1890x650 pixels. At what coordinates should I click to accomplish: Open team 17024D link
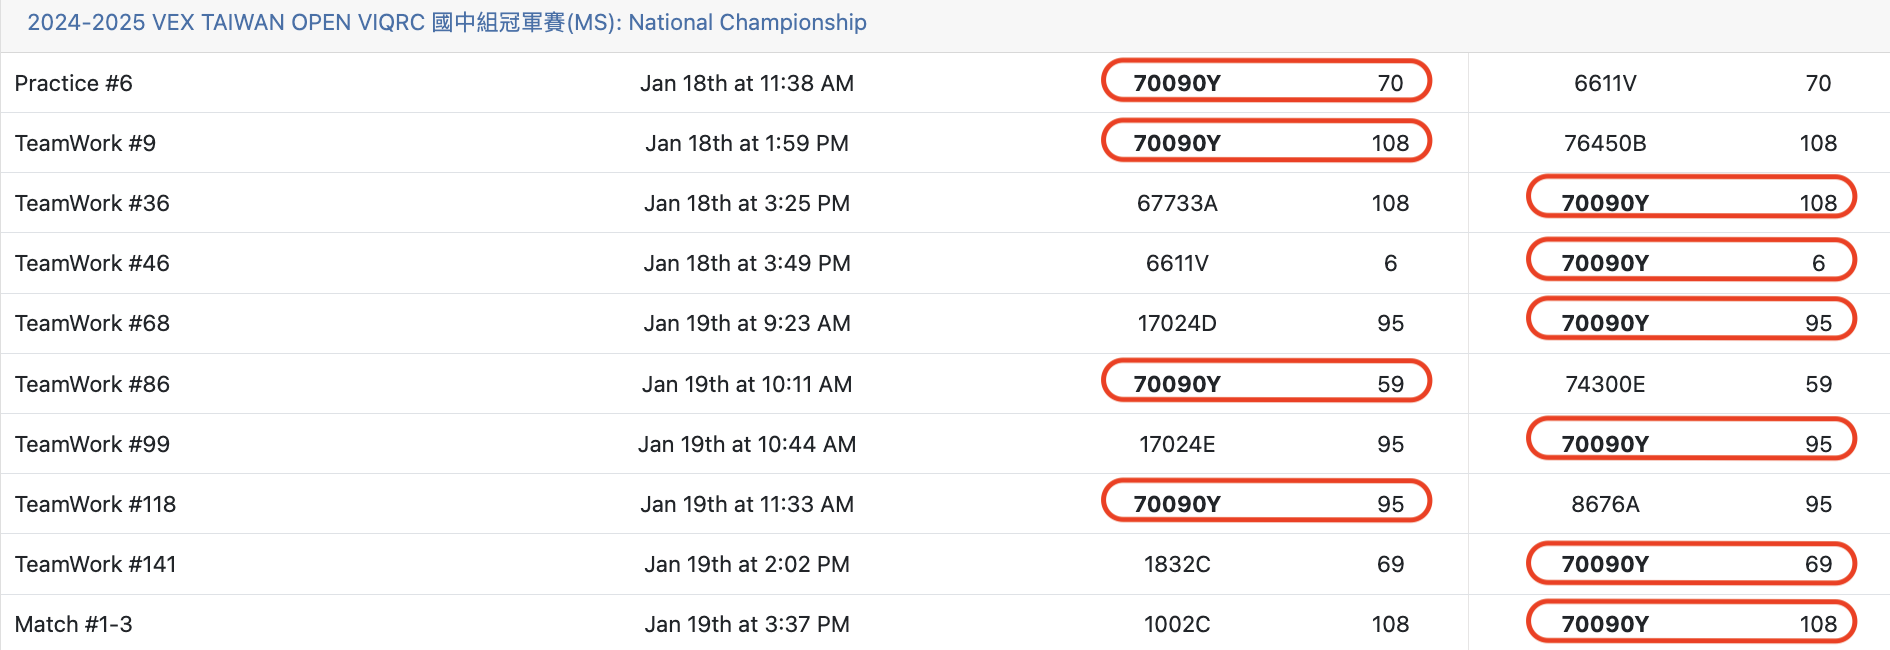coord(1176,323)
